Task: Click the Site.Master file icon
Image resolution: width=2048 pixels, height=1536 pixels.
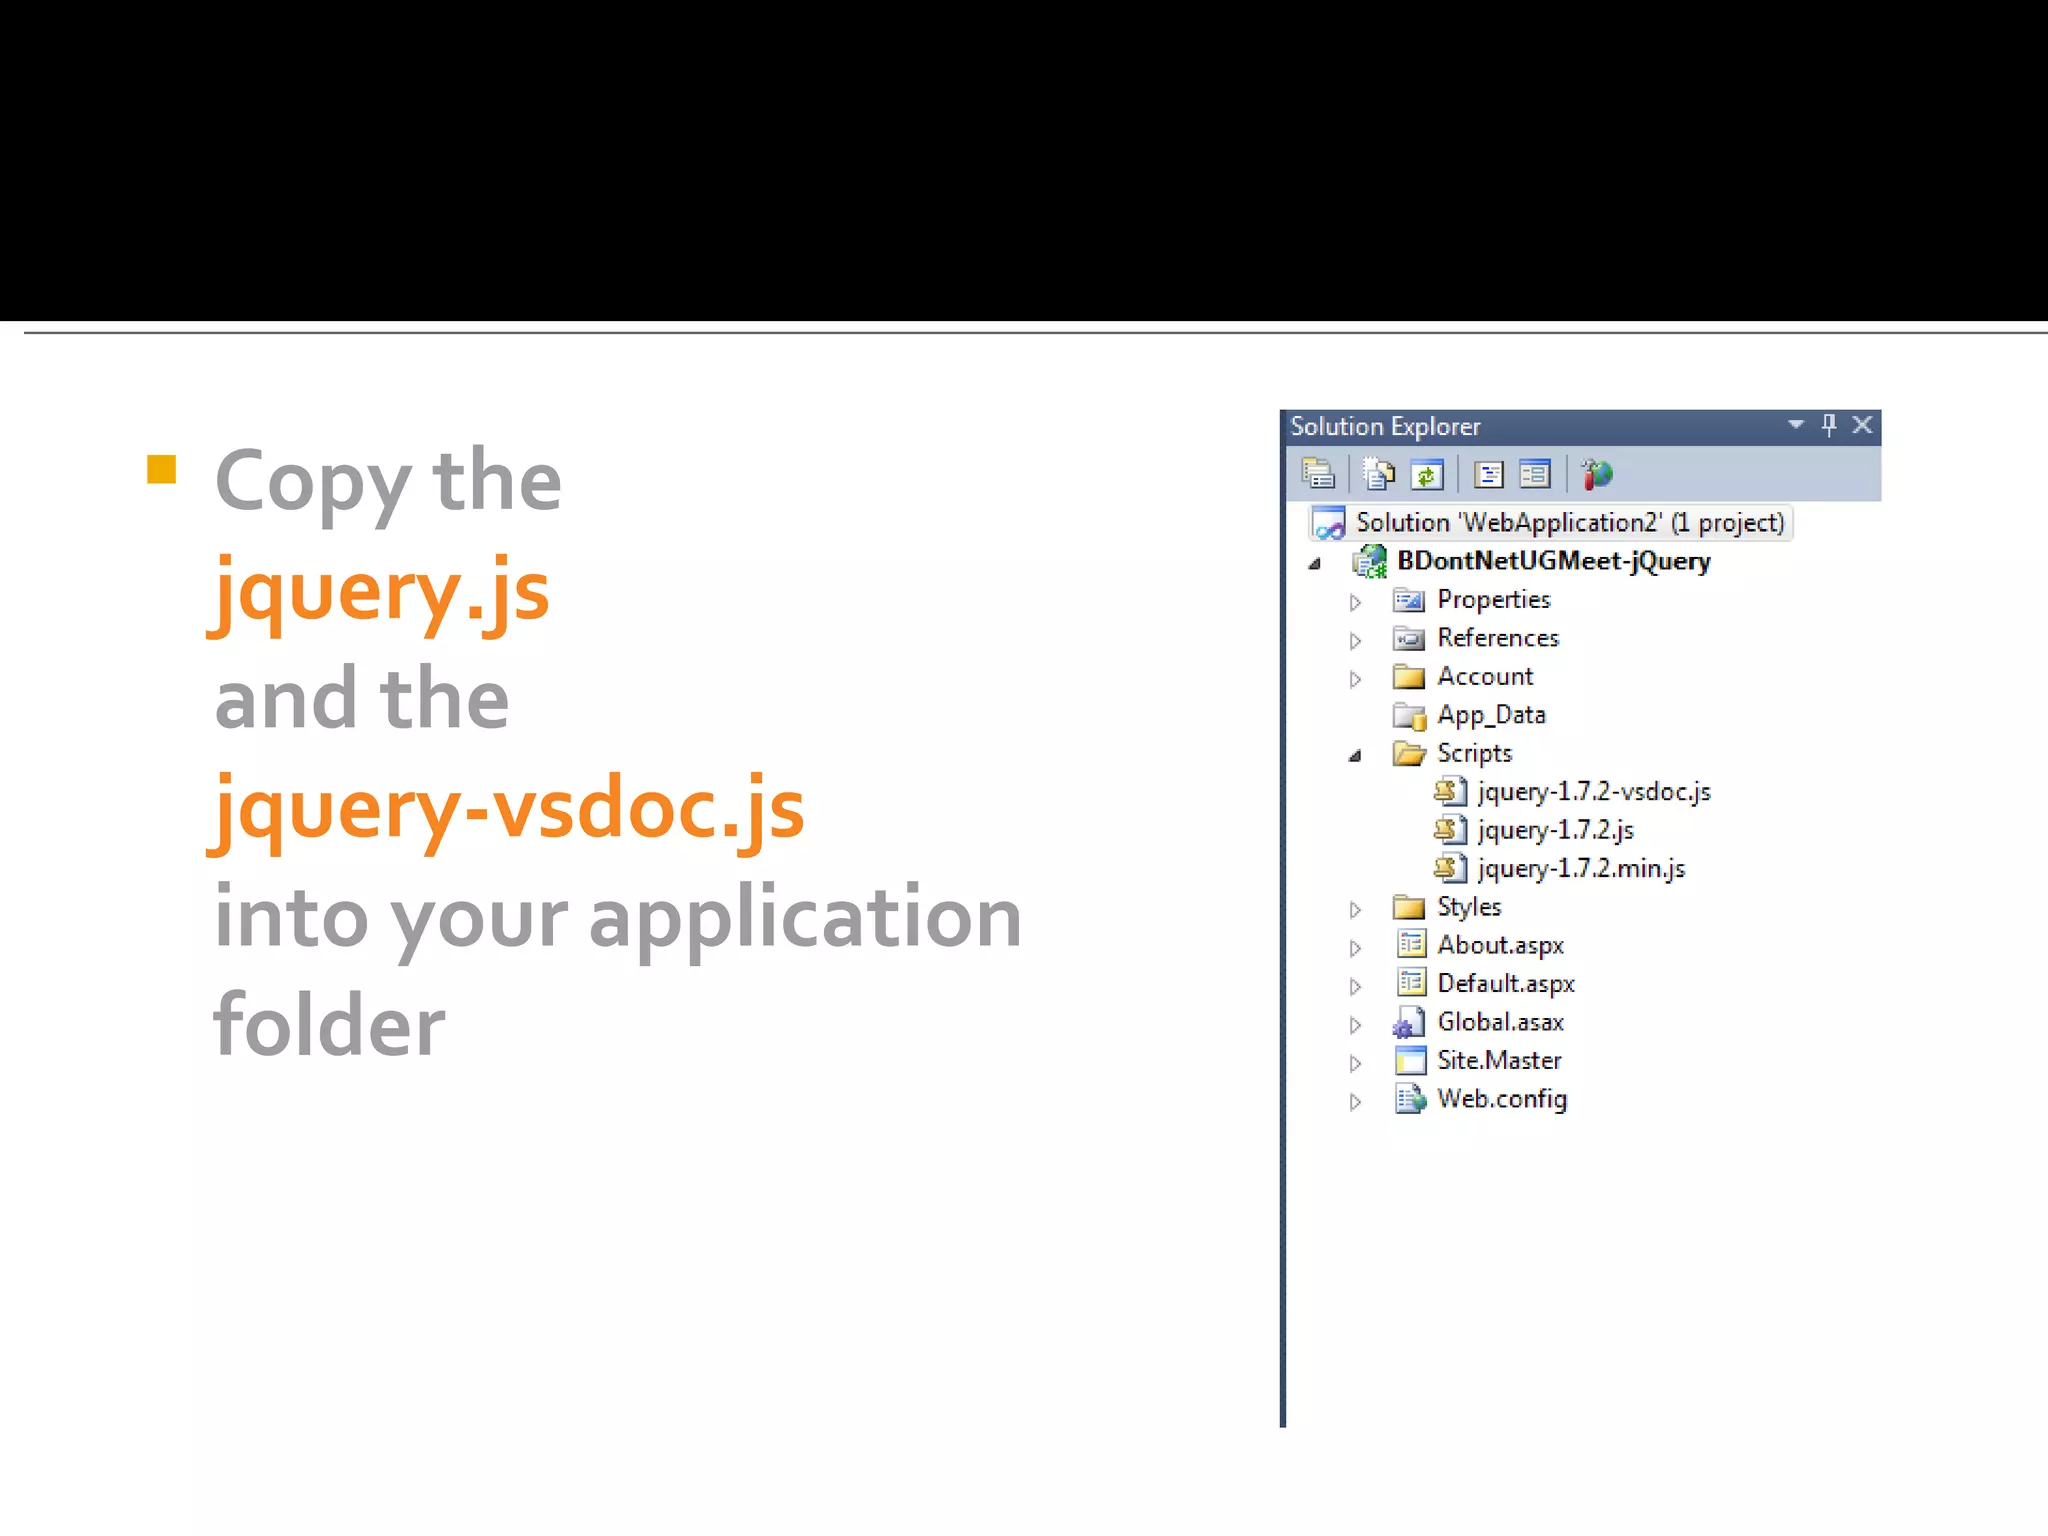Action: tap(1410, 1060)
